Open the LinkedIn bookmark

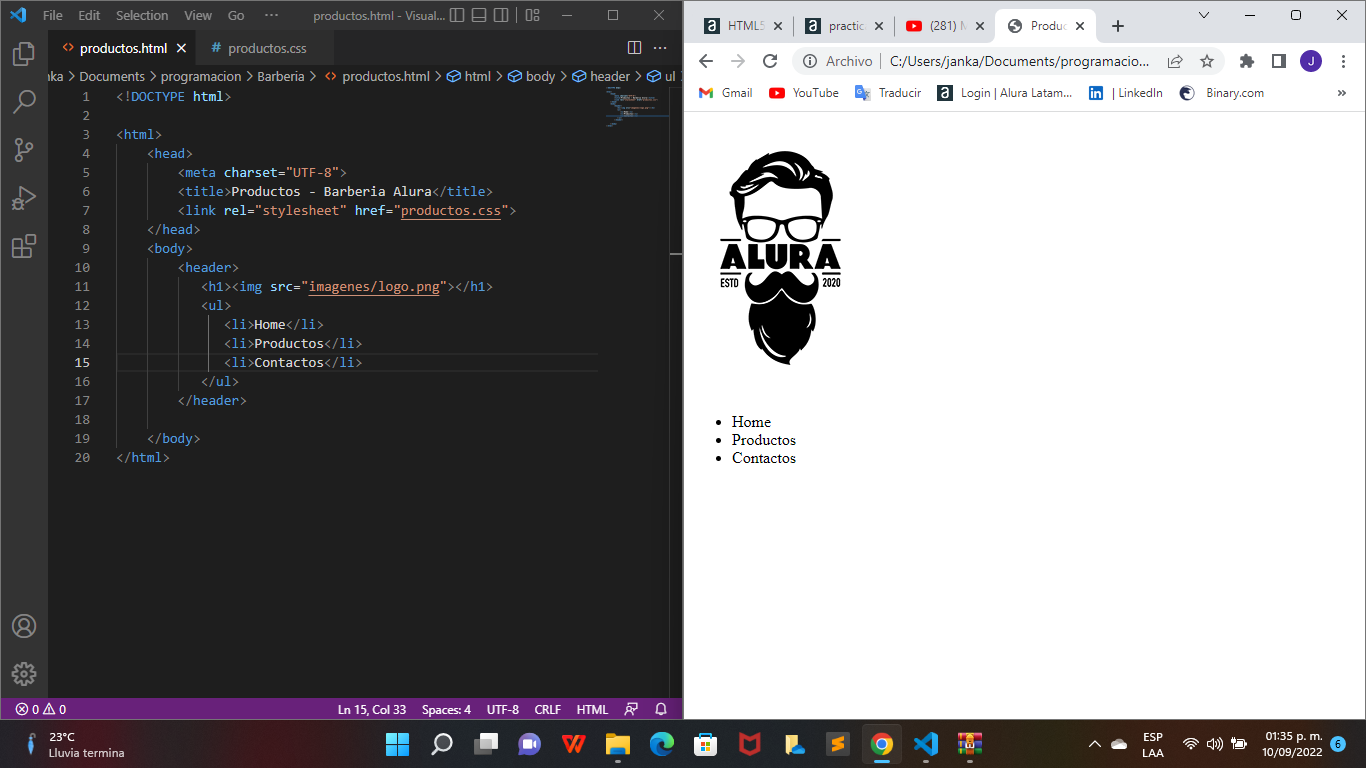(x=1126, y=93)
